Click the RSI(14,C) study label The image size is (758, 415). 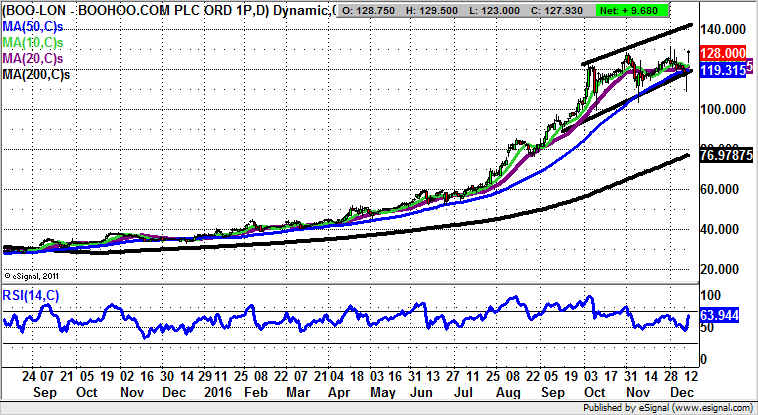click(31, 293)
